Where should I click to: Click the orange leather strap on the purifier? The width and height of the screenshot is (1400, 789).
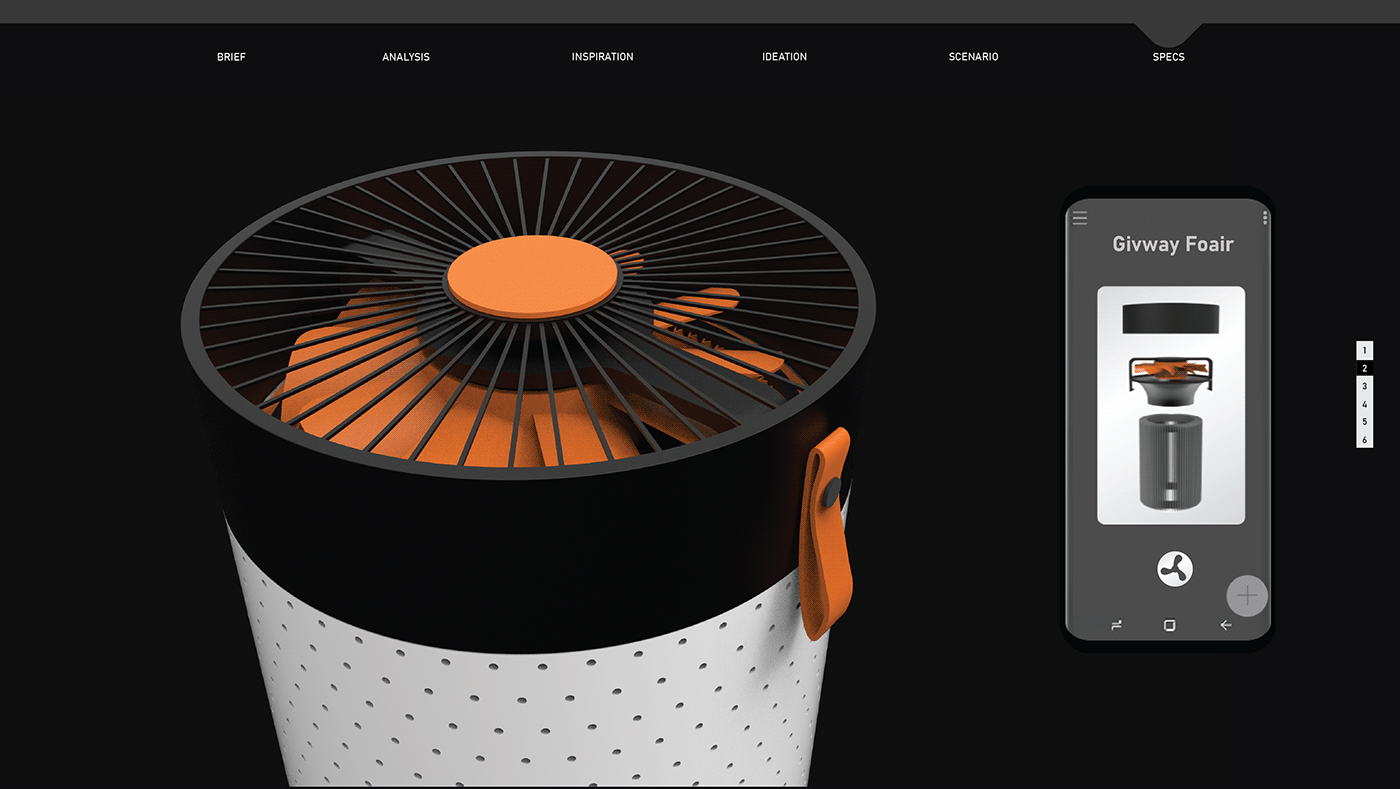pos(827,532)
